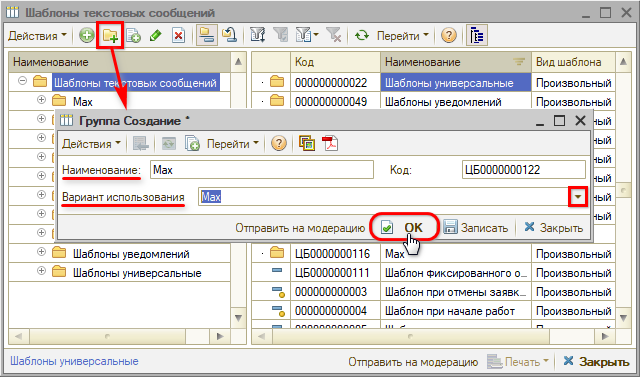Click the disable filter icon
640x377 pixels.
(x=334, y=35)
